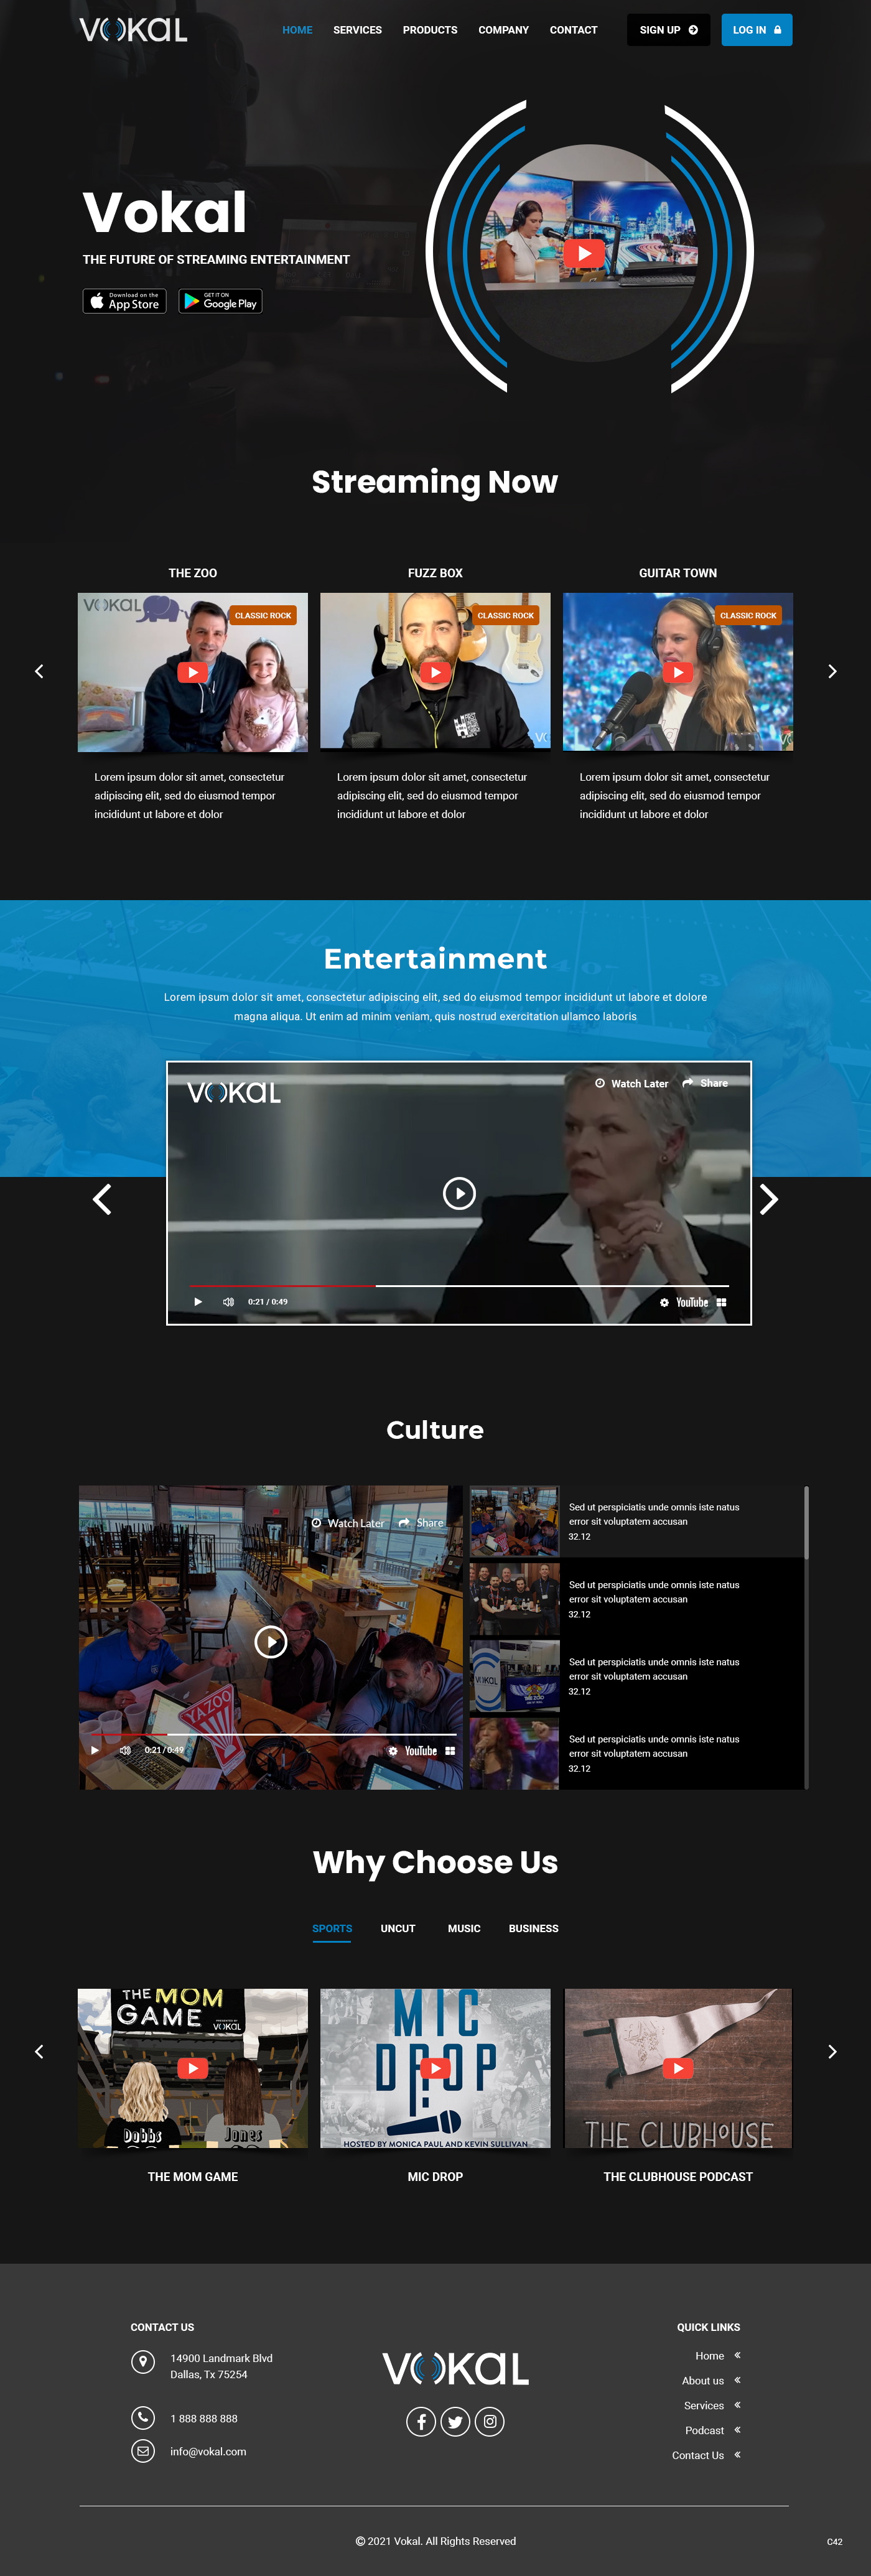Switch to the SPORTS tab
Image resolution: width=871 pixels, height=2576 pixels.
tap(332, 1928)
